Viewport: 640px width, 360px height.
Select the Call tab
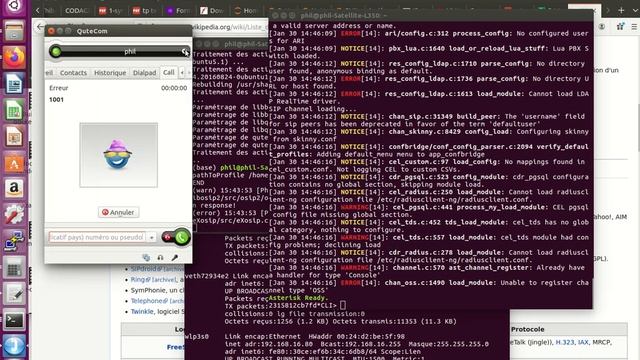[168, 72]
